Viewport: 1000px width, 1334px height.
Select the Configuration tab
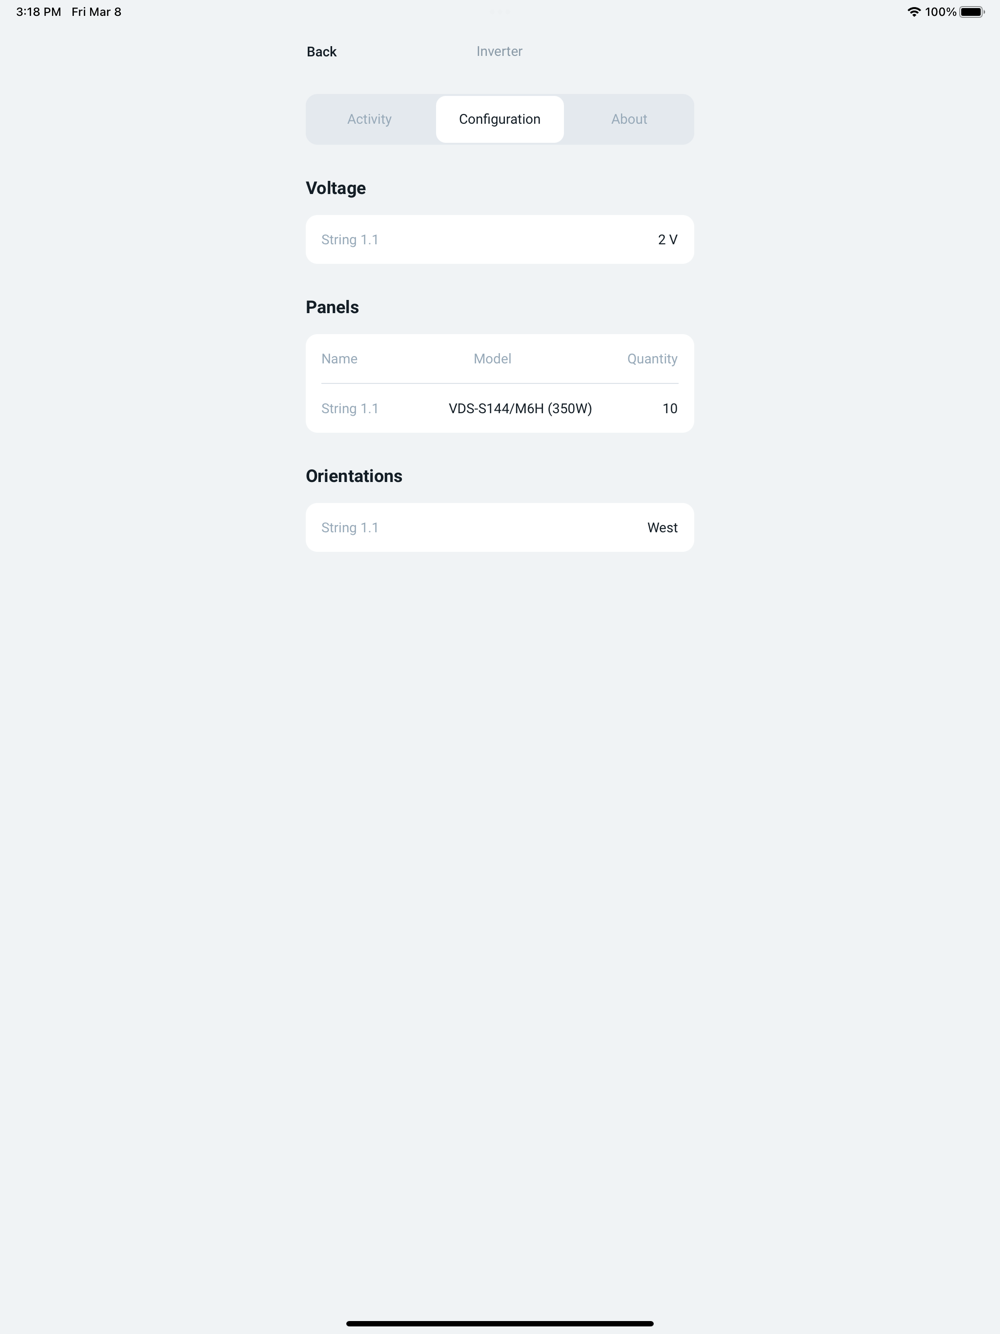[x=500, y=119]
